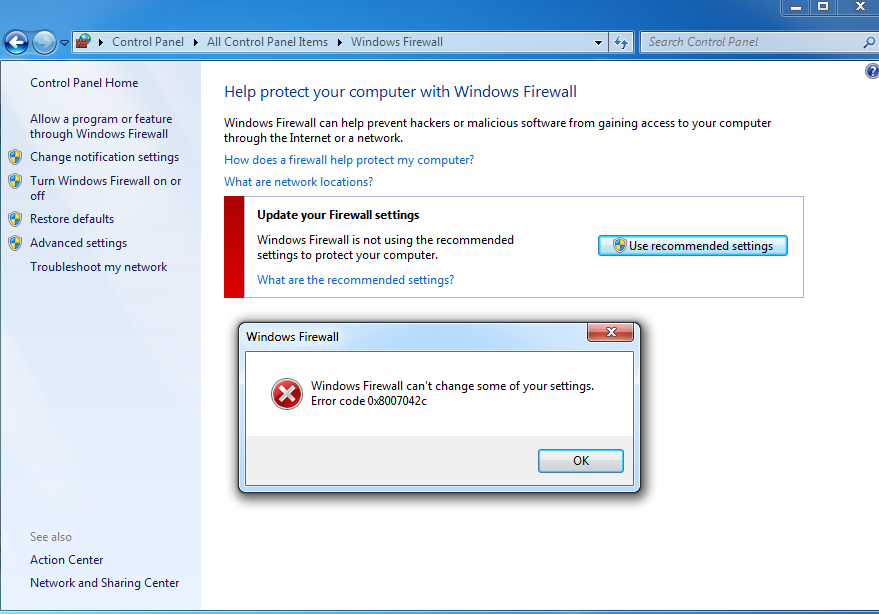Click the firewall icon in address bar
The height and width of the screenshot is (614, 879).
point(84,41)
